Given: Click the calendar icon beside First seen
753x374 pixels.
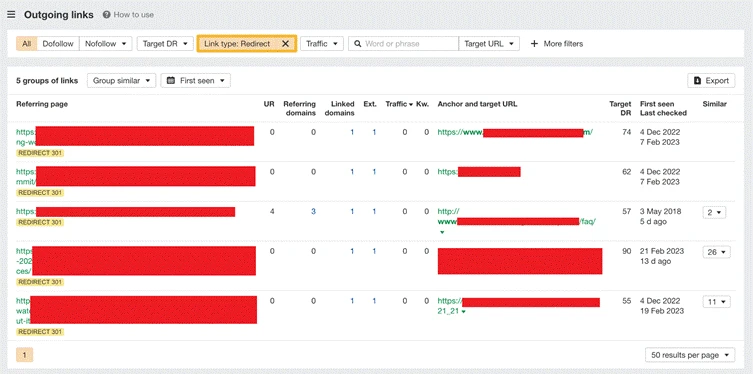Looking at the screenshot, I should (x=170, y=81).
